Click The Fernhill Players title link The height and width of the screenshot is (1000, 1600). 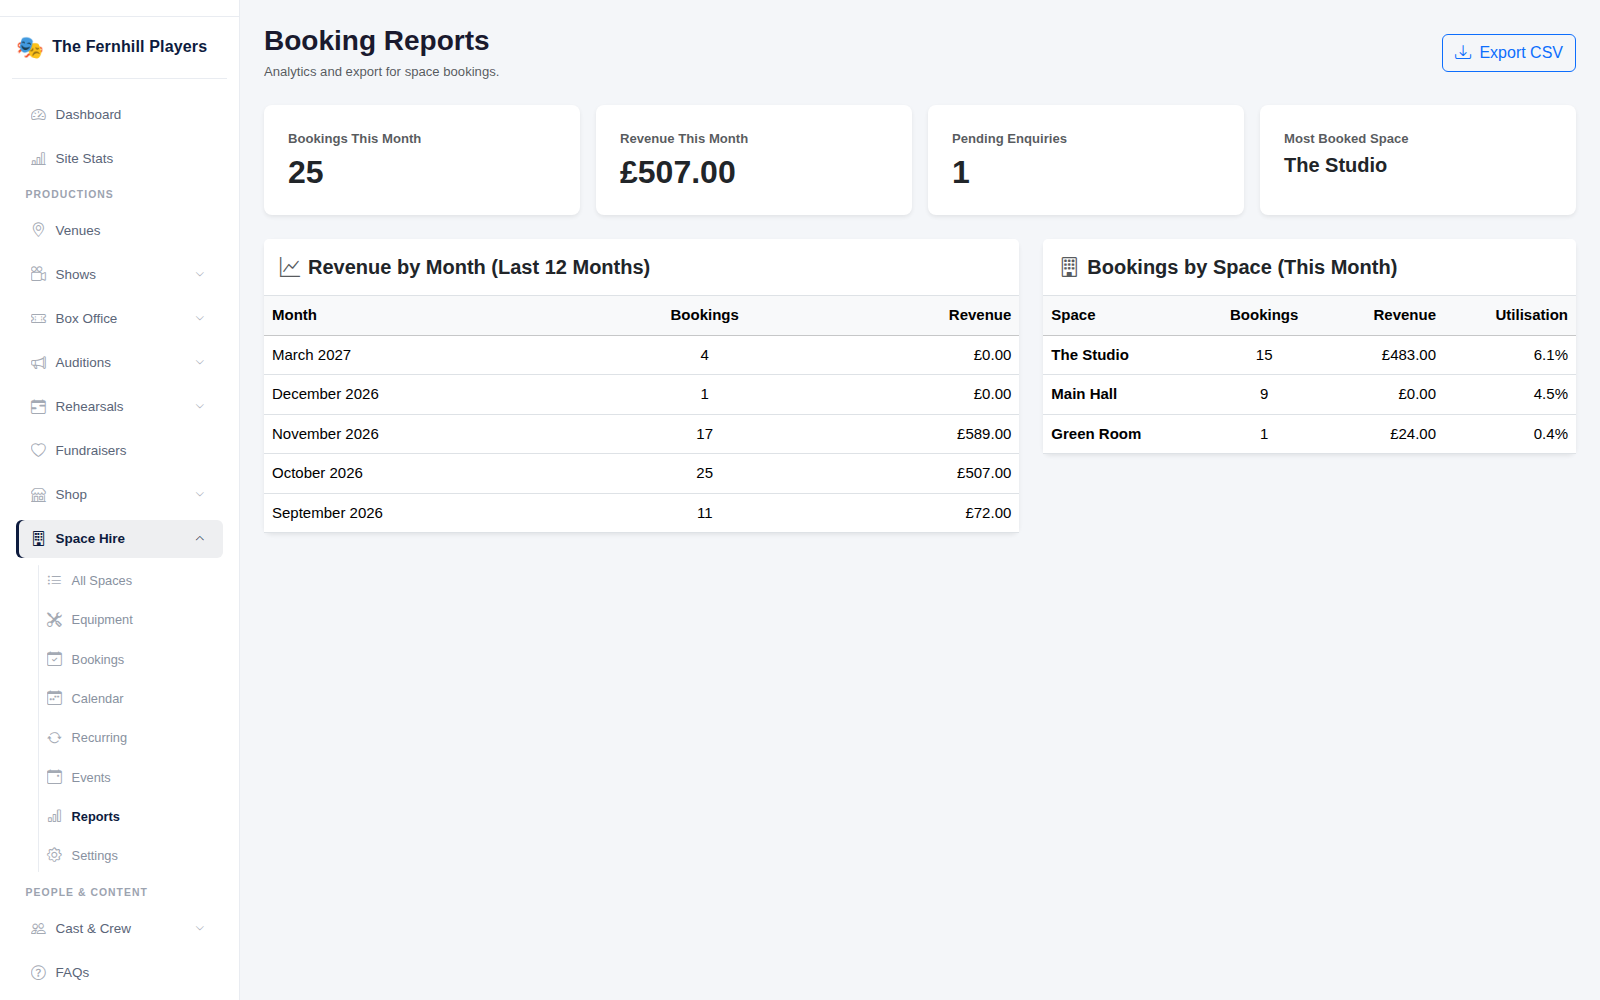[x=129, y=47]
